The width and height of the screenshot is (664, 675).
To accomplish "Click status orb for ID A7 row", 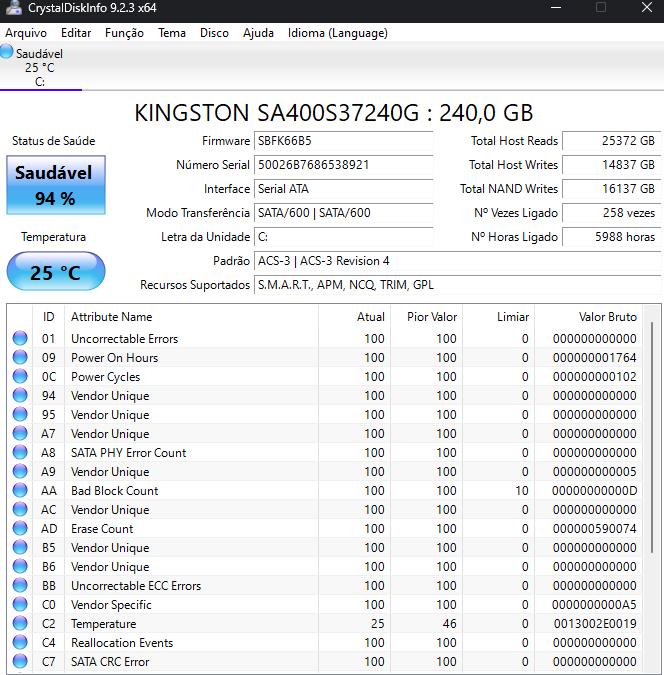I will 20,433.
